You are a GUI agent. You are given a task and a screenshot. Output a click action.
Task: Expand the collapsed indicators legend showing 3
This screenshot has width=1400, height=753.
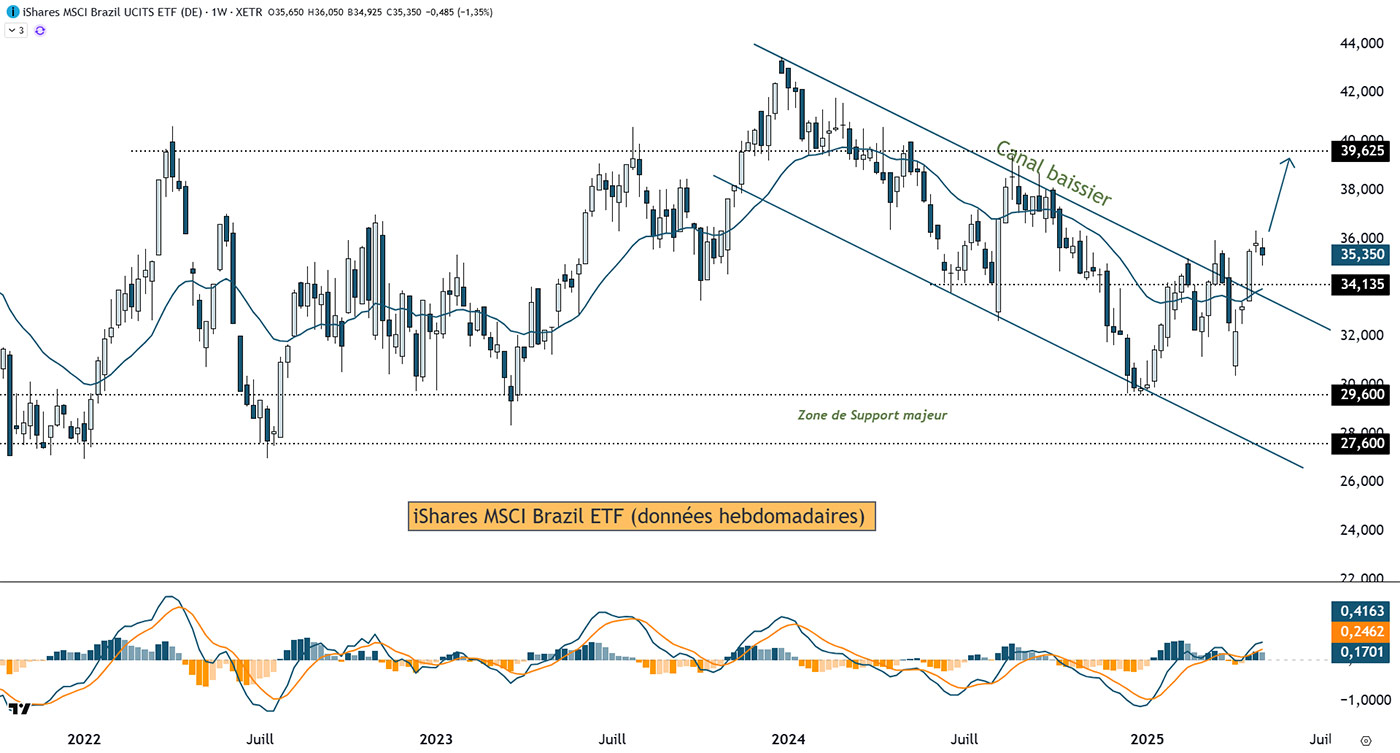(15, 31)
